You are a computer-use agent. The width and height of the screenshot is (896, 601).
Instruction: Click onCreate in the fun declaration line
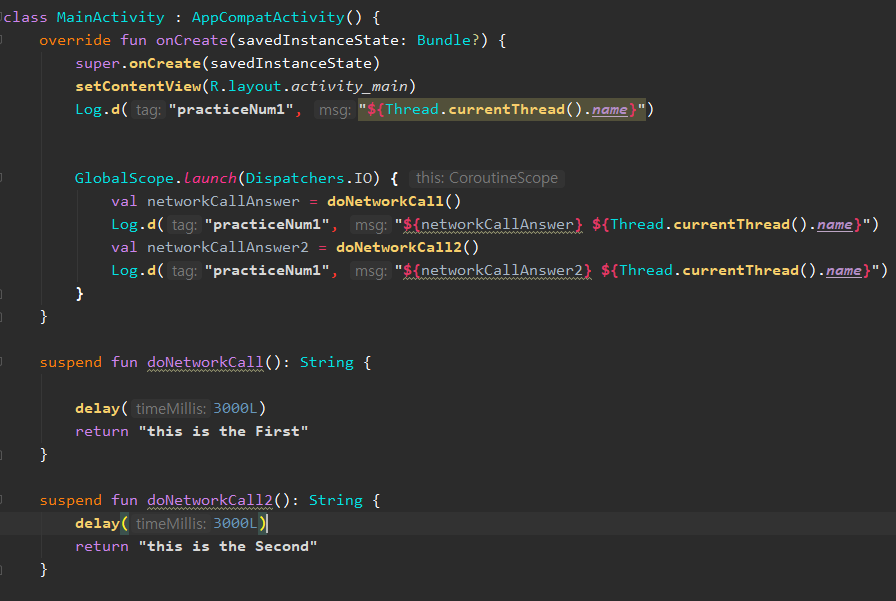(x=191, y=40)
